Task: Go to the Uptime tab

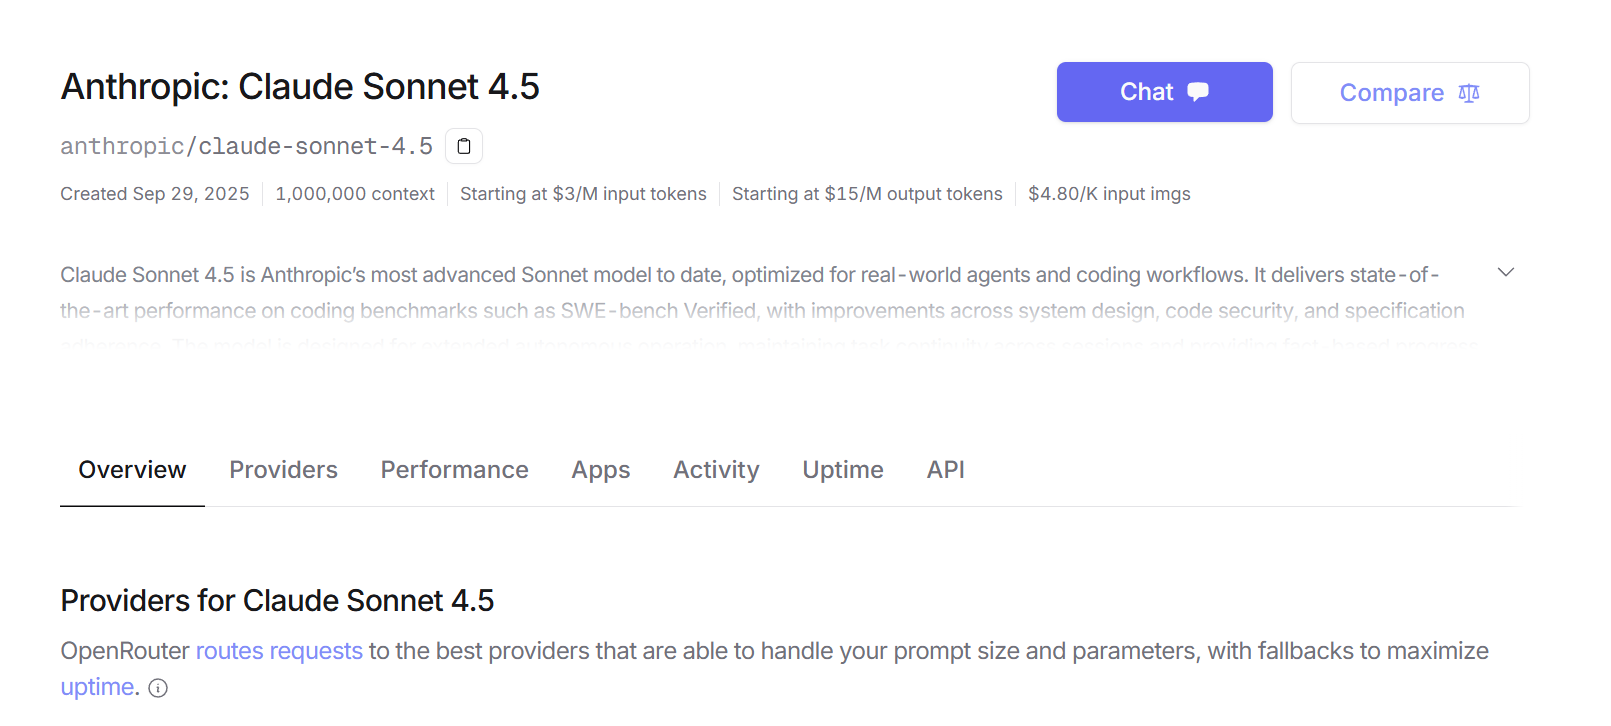Action: coord(842,470)
